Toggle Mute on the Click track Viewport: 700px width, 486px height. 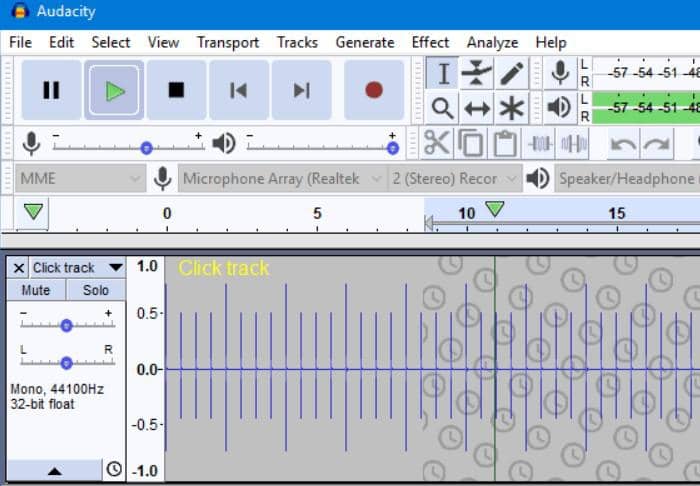tap(36, 290)
